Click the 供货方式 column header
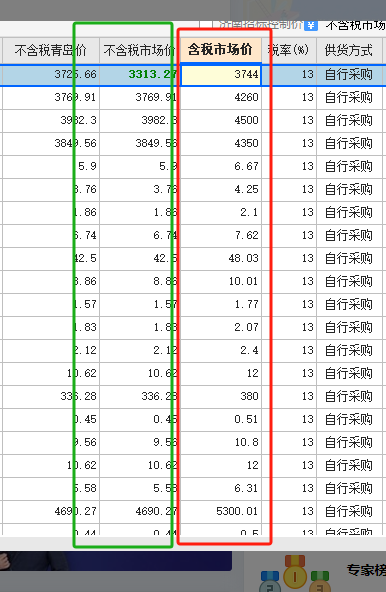This screenshot has width=386, height=592. [349, 50]
